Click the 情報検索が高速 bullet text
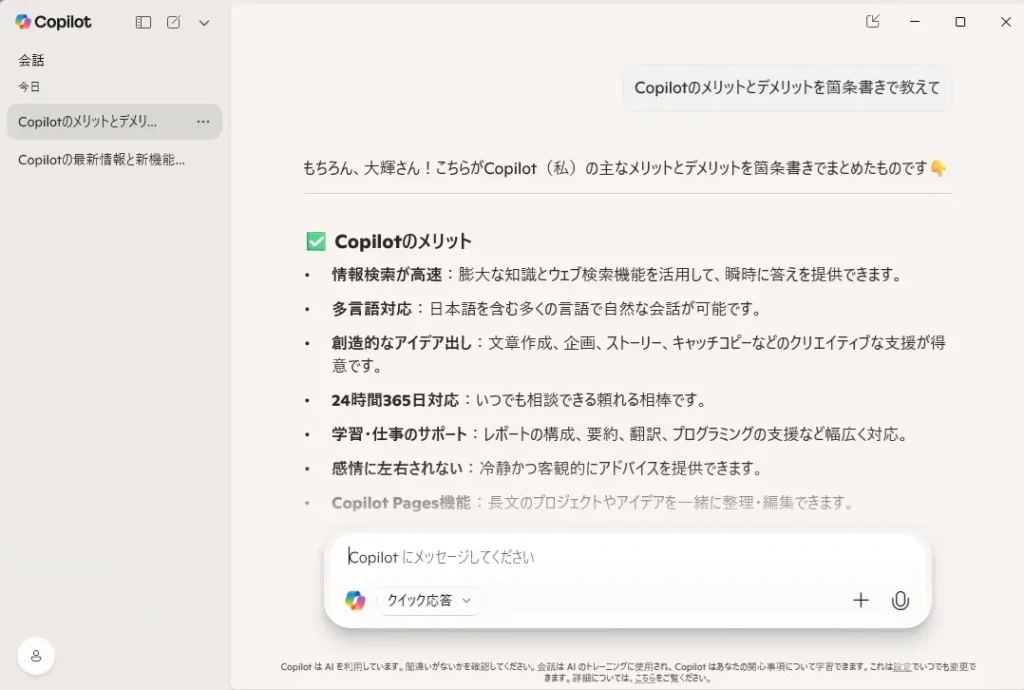 click(616, 275)
